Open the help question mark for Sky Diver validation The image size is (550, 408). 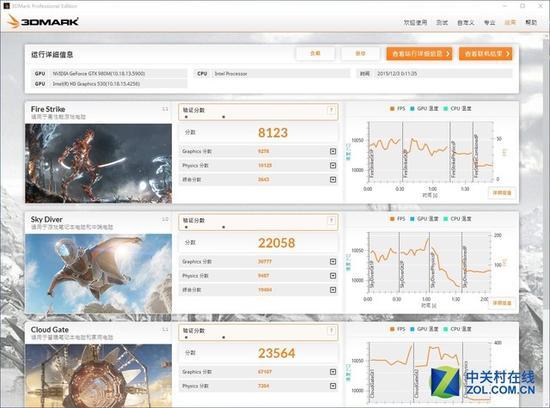(x=331, y=220)
